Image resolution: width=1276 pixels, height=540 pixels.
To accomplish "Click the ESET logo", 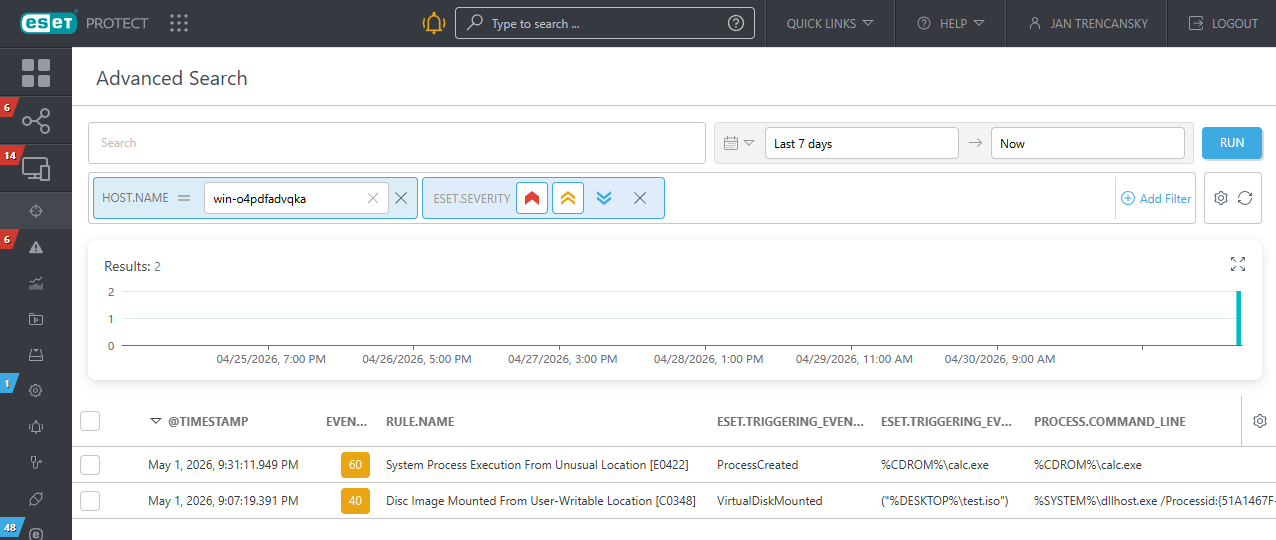I will [50, 23].
